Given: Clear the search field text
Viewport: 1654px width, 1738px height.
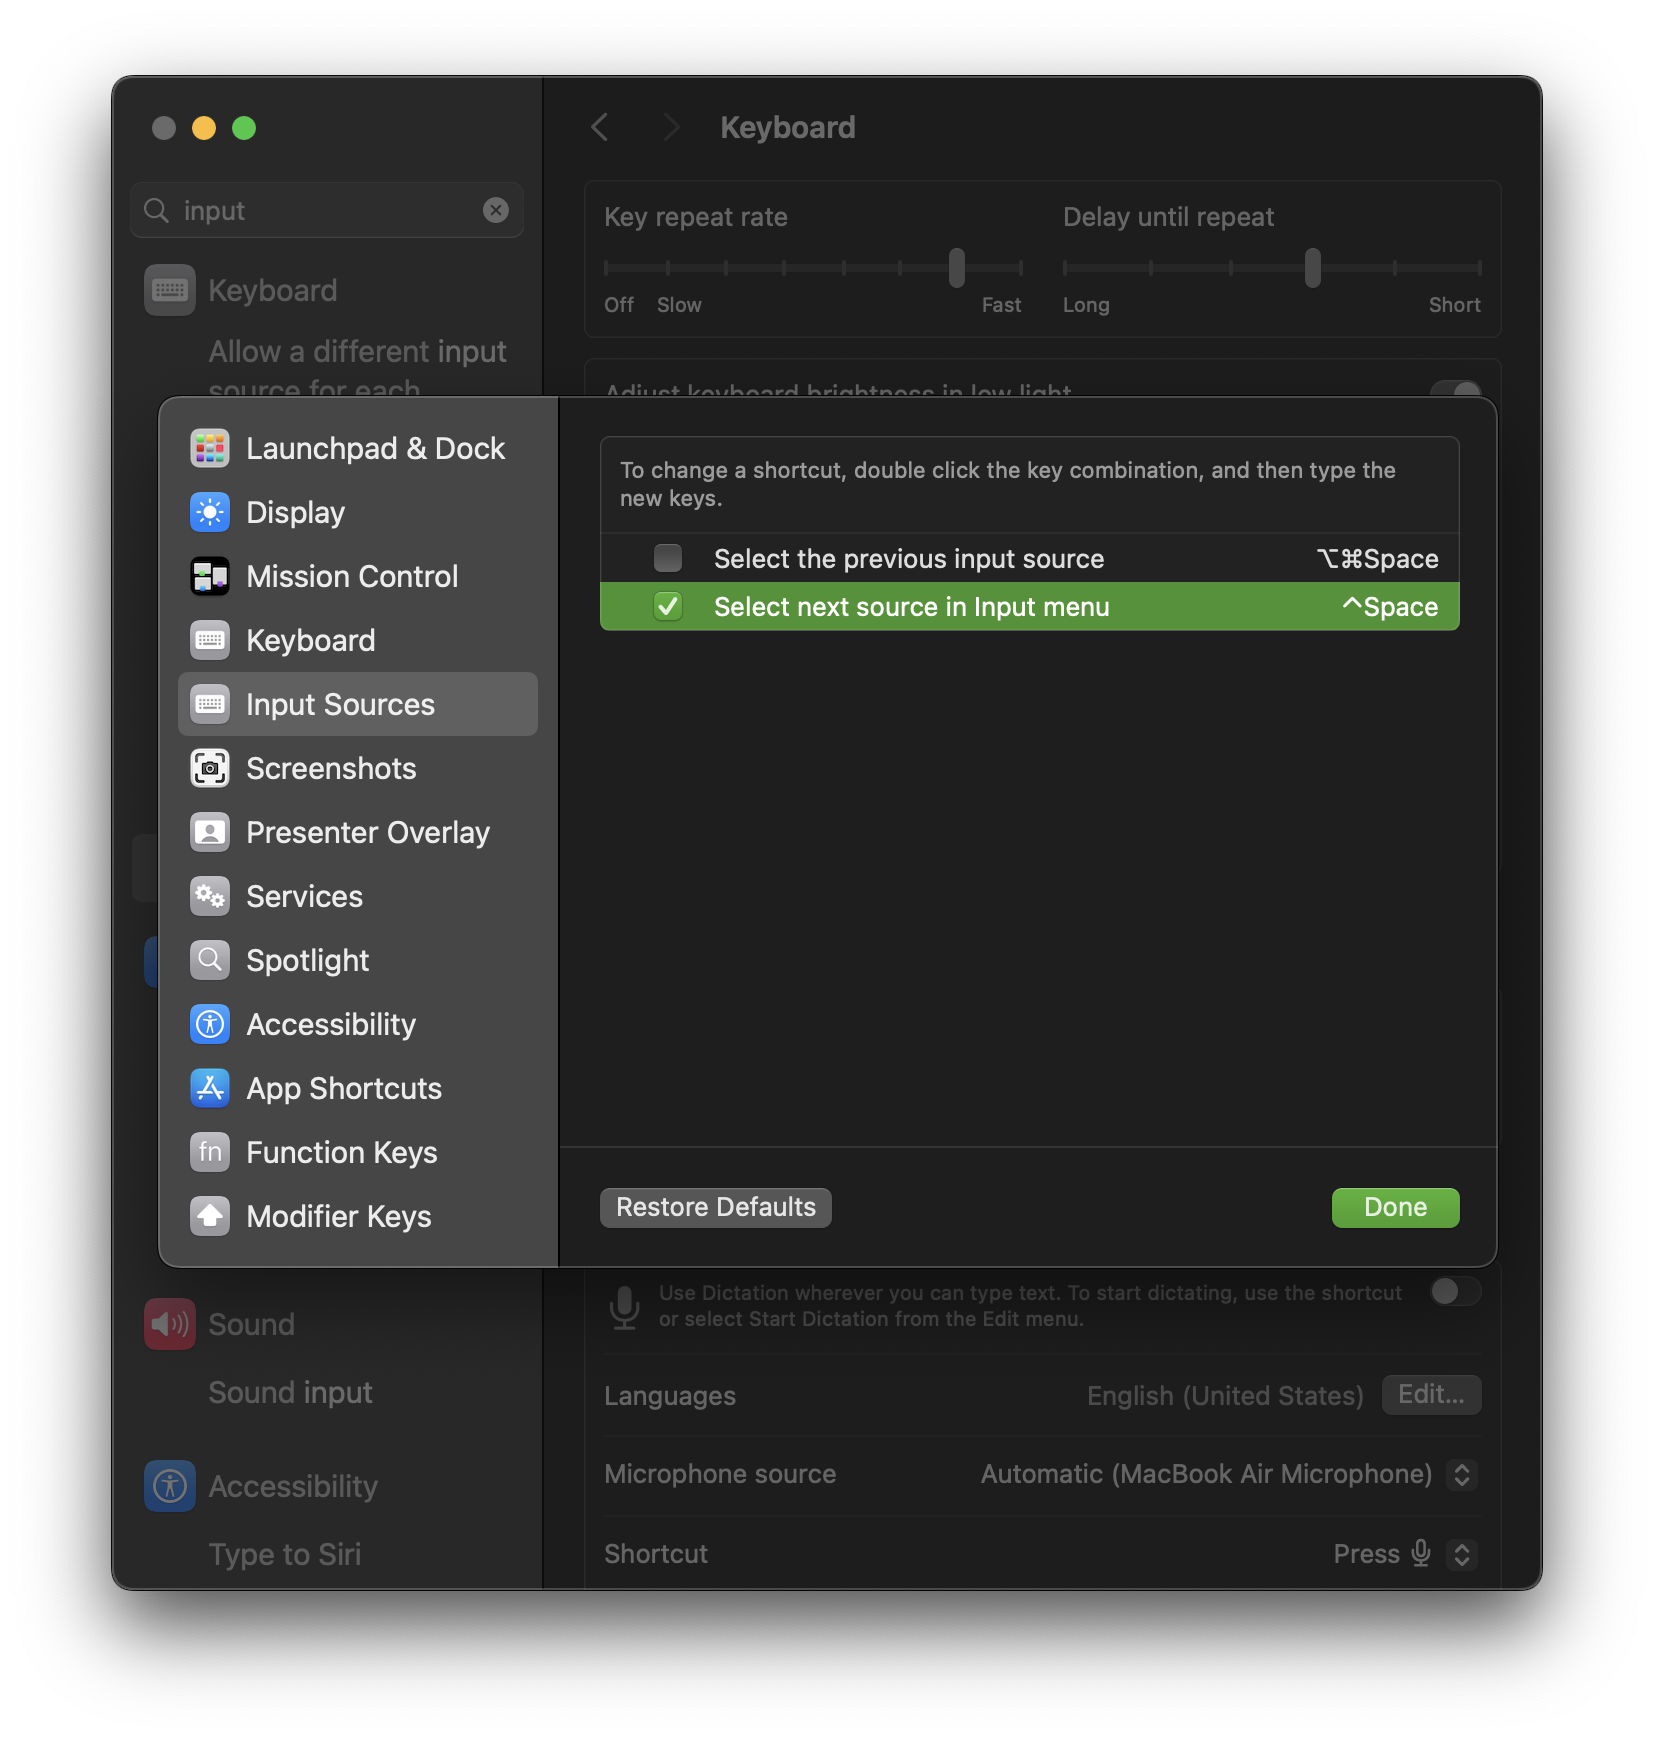Looking at the screenshot, I should tap(496, 210).
